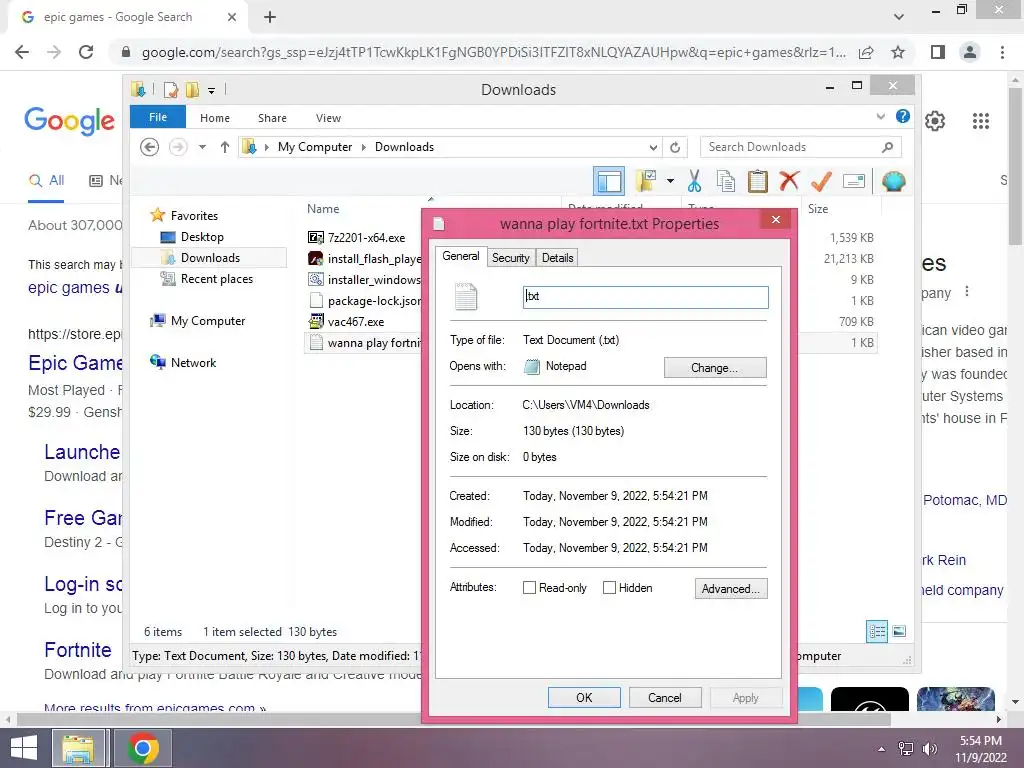Screen dimensions: 1024x768
Task: Click the Advanced... attributes button
Action: pyautogui.click(x=731, y=588)
